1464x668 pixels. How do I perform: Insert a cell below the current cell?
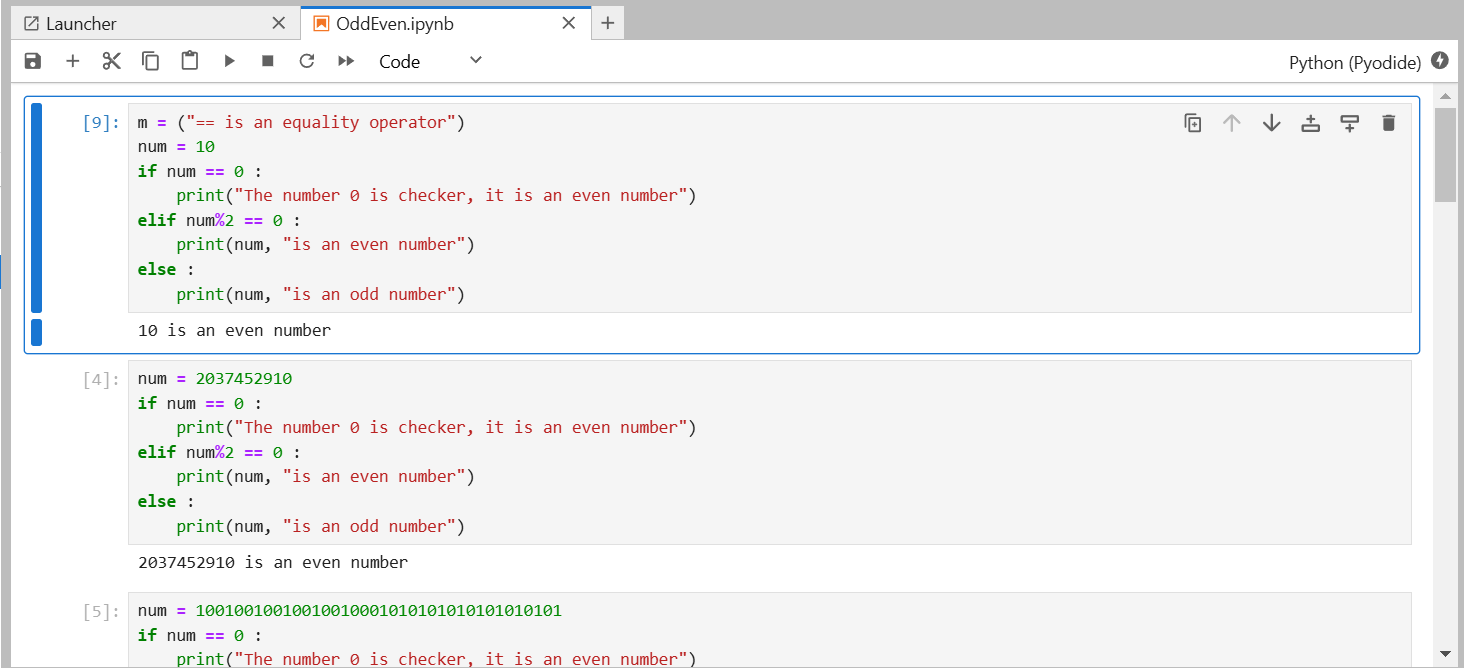coord(1349,123)
